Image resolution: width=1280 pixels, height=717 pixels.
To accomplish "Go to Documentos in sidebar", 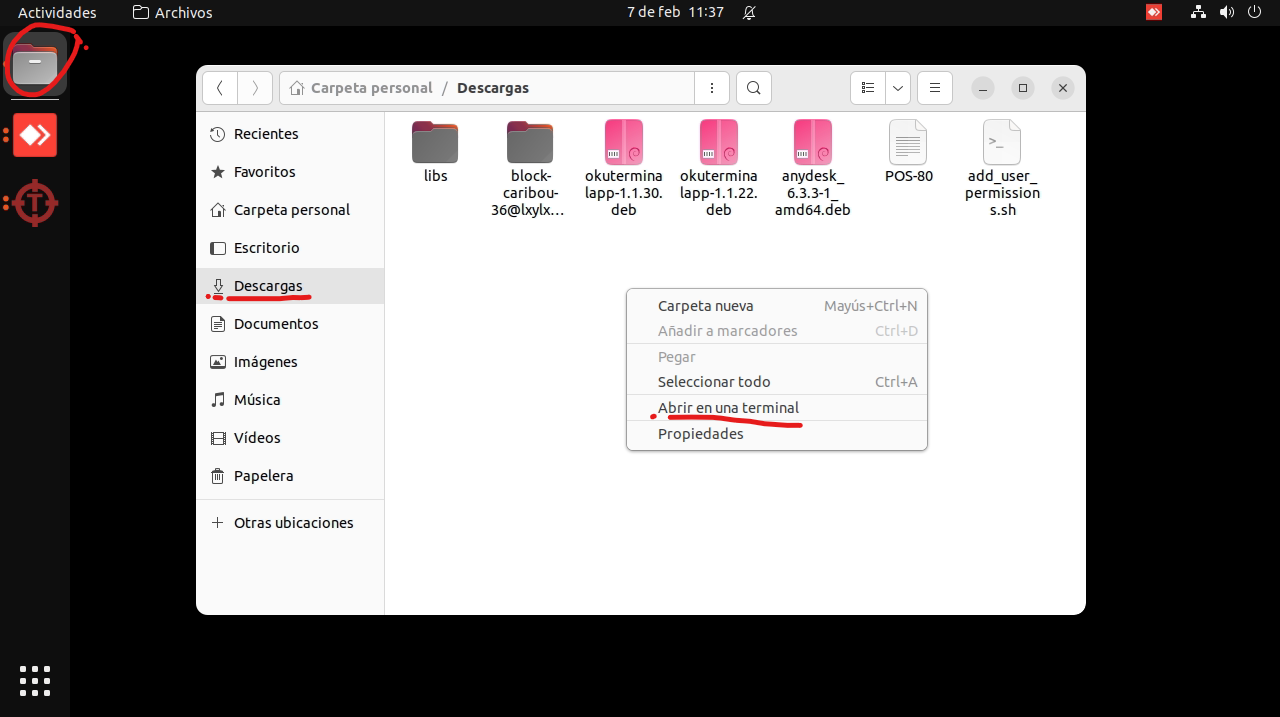I will click(276, 324).
